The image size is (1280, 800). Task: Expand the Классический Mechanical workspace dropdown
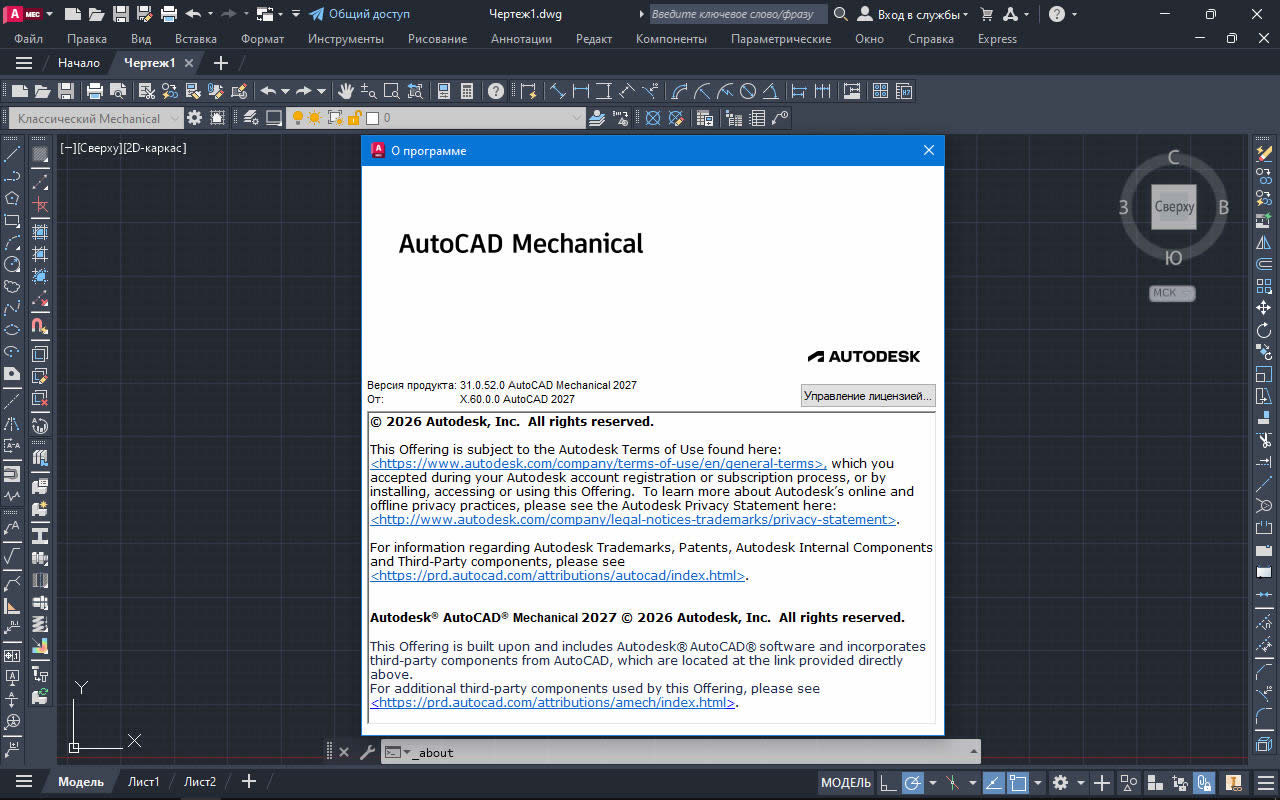(176, 118)
